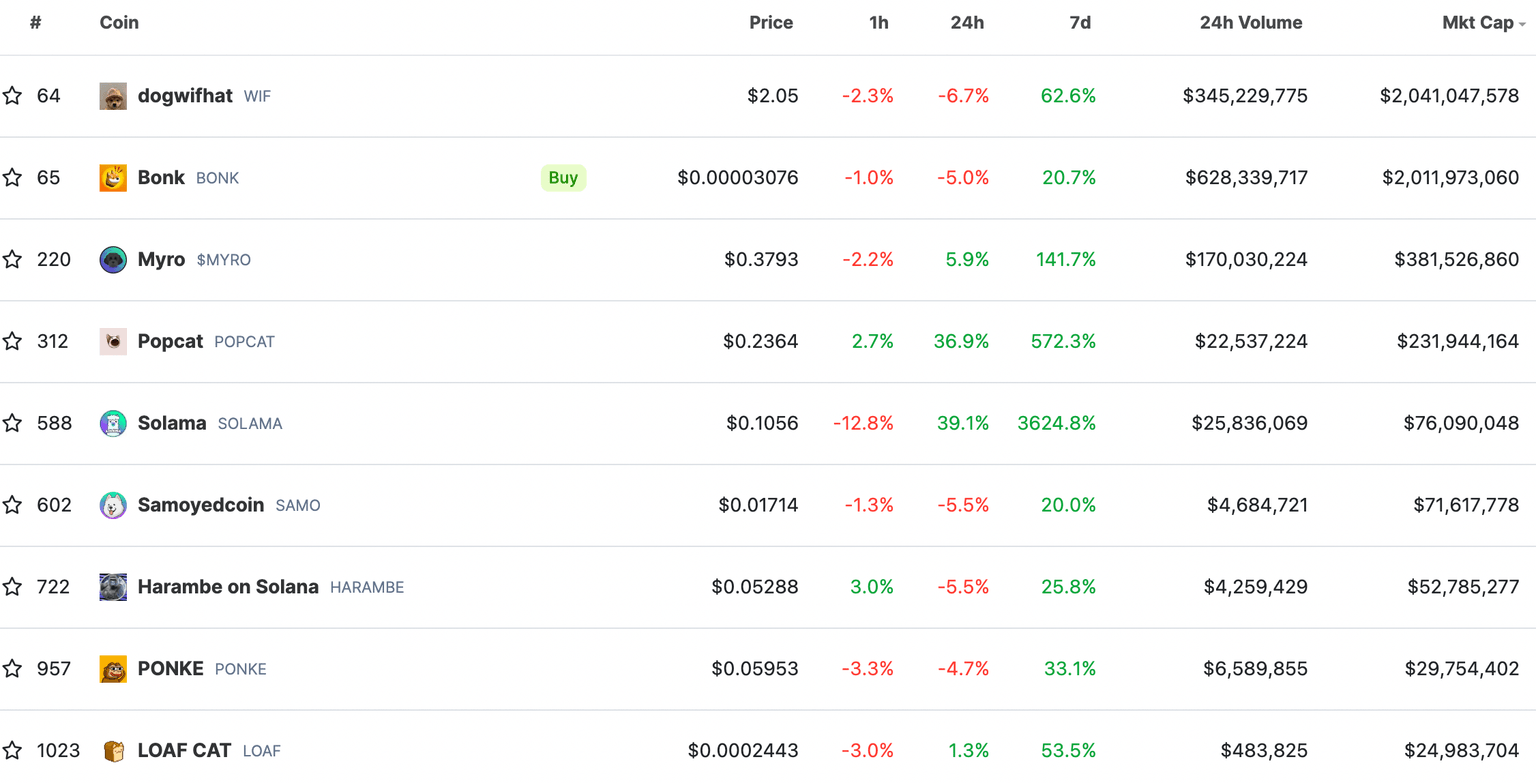Star the Solama row
1536x783 pixels.
tap(12, 423)
